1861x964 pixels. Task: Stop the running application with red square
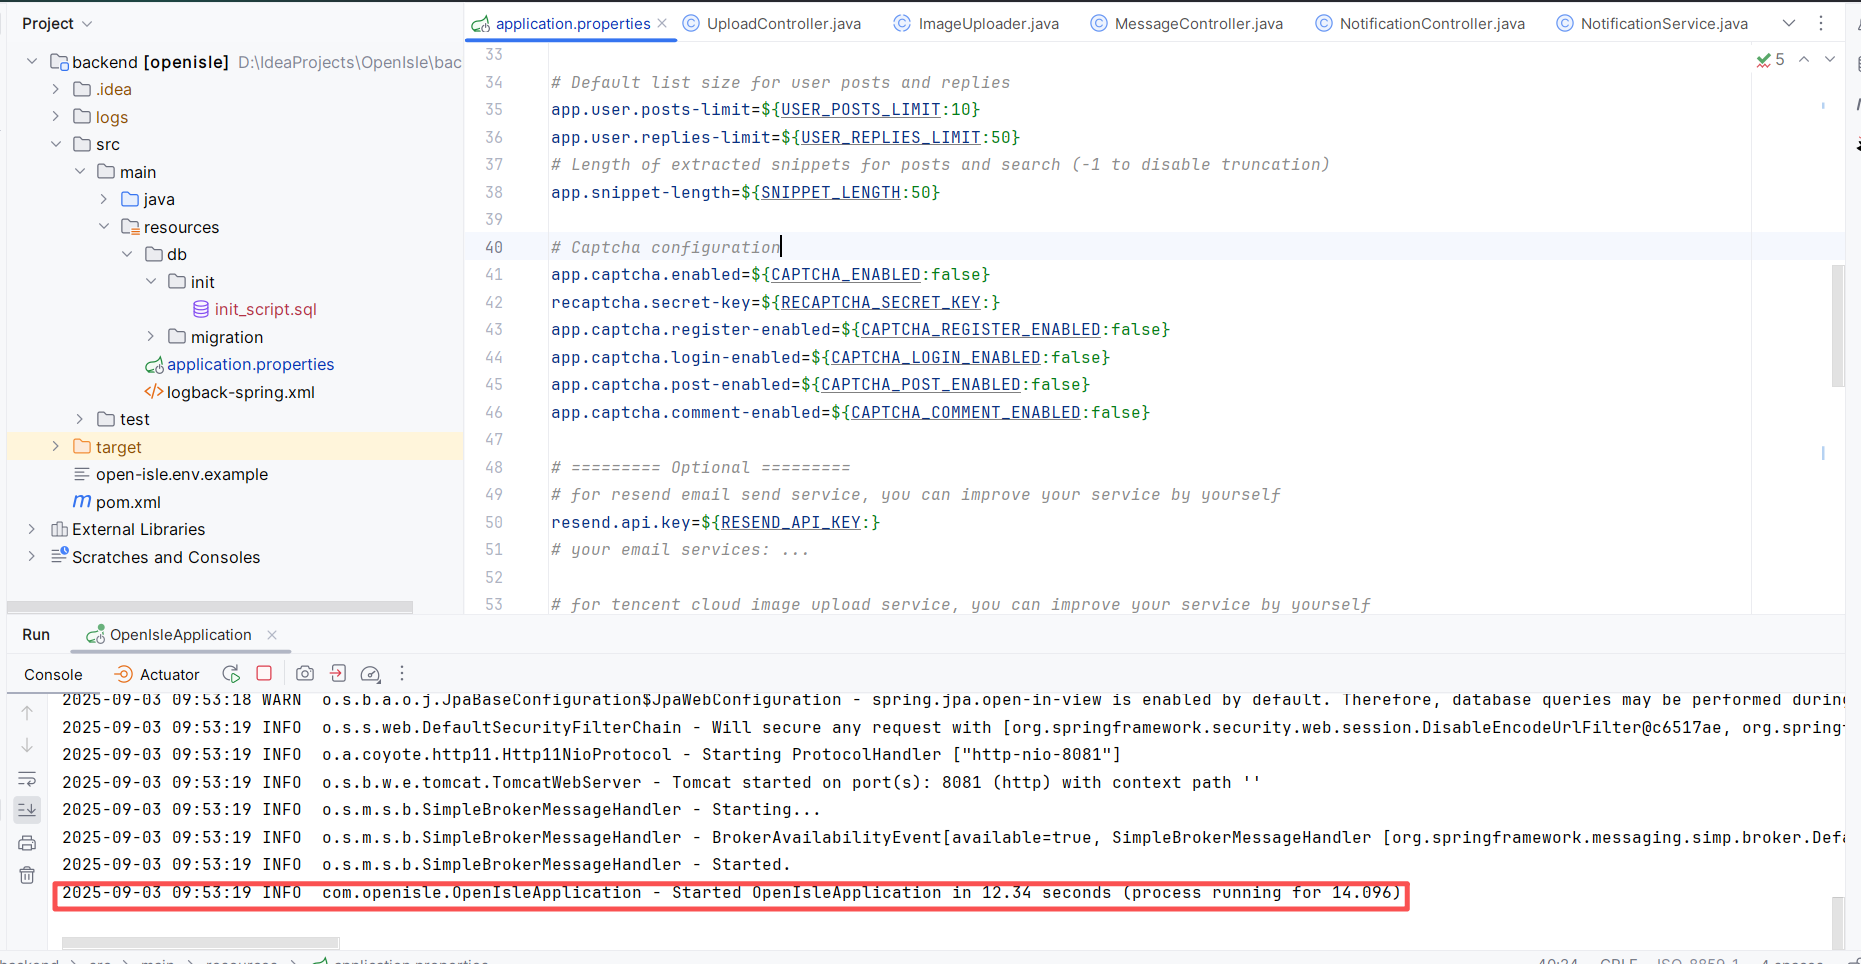pyautogui.click(x=264, y=674)
